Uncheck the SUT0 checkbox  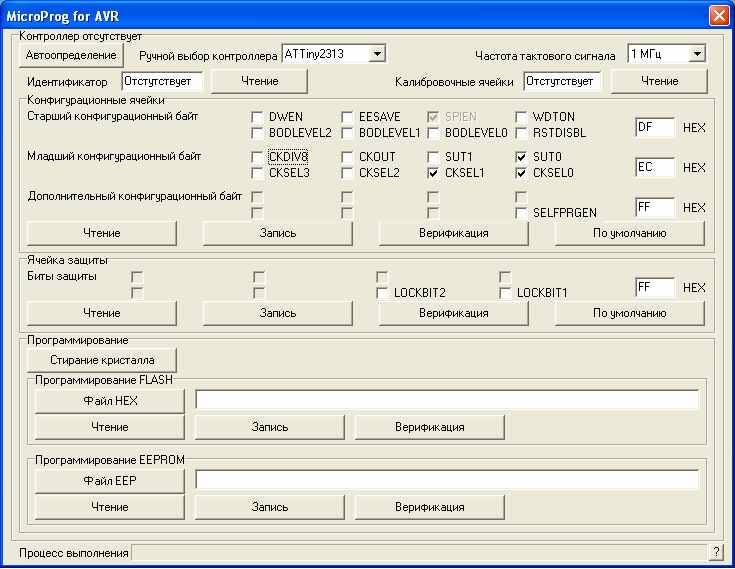[x=521, y=157]
